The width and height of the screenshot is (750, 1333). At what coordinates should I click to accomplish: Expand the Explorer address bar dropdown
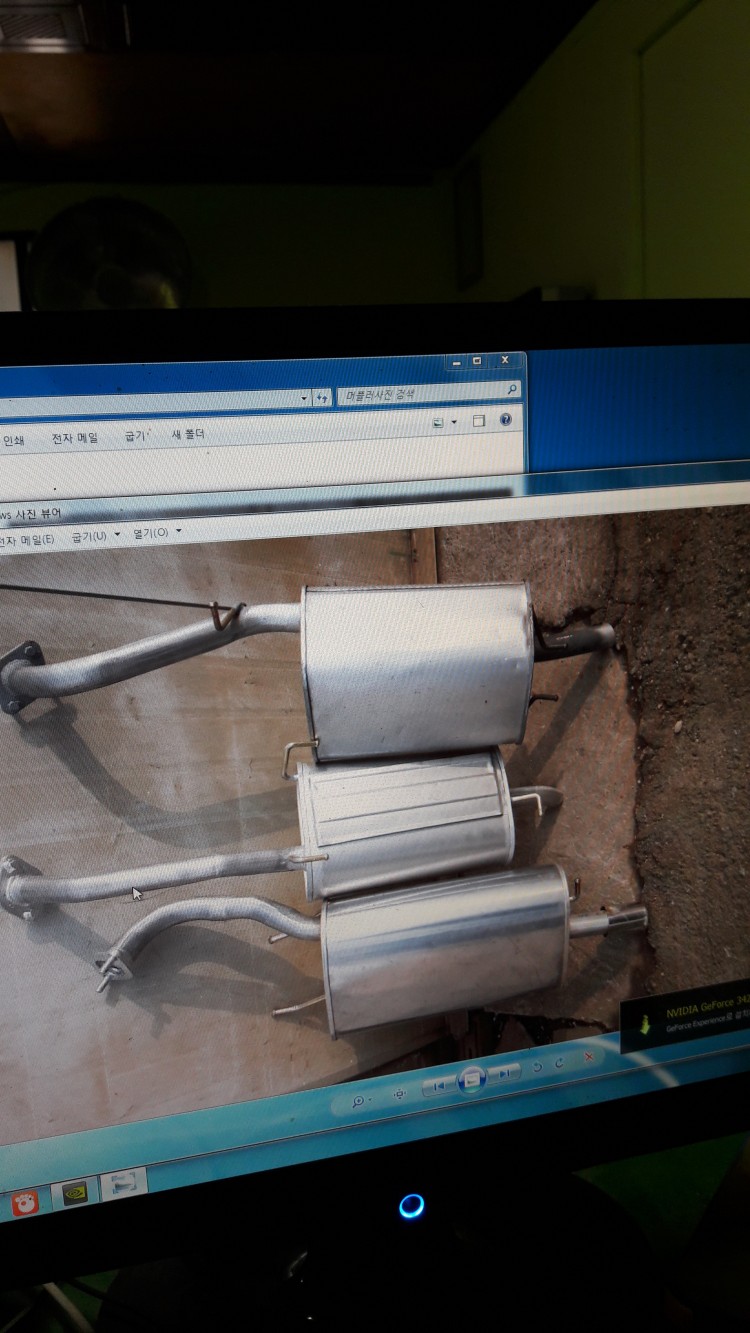point(304,398)
